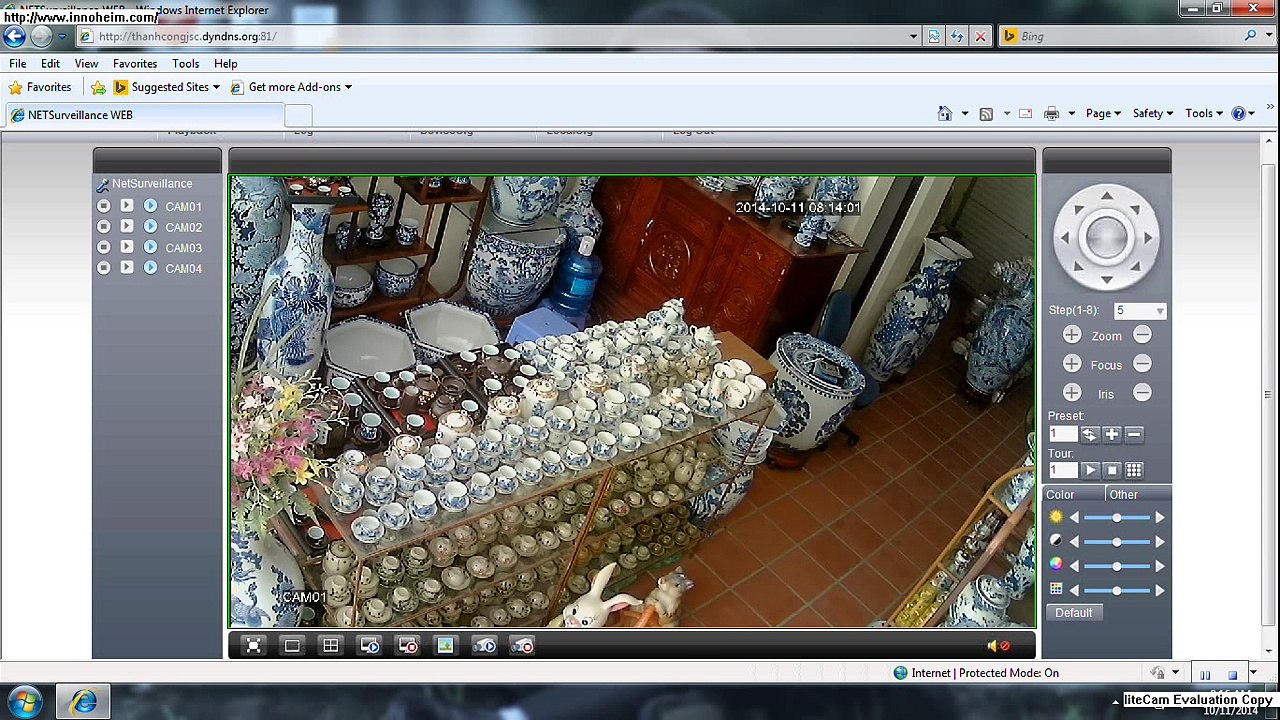1280x720 pixels.
Task: Open the Favorites button
Action: (x=40, y=87)
